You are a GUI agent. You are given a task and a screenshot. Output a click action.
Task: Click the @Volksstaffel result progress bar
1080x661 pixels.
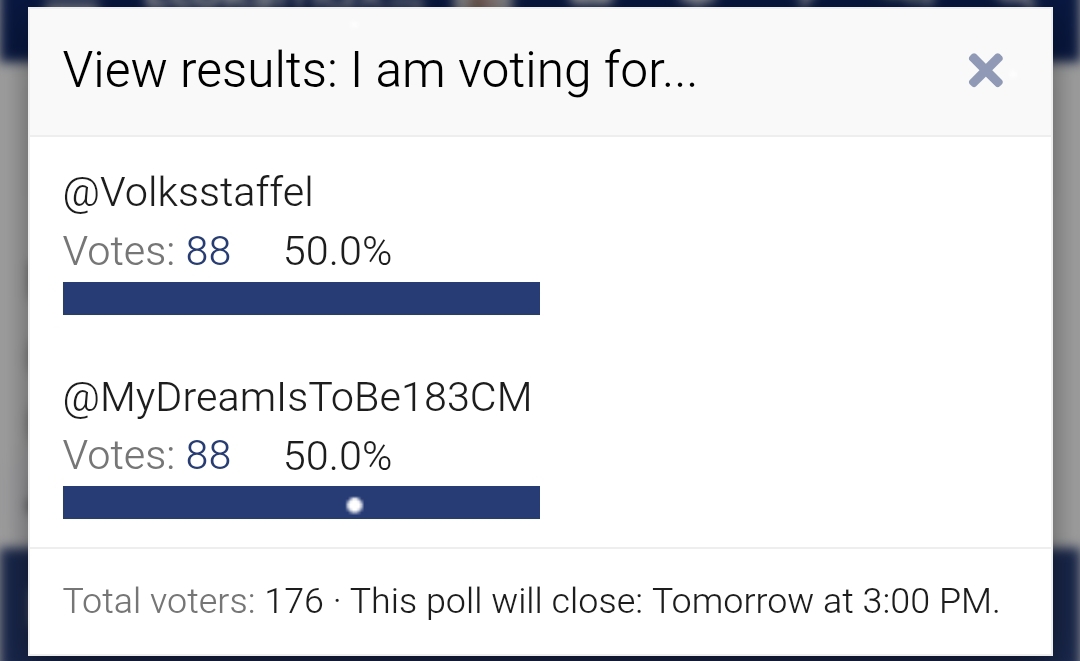(301, 298)
